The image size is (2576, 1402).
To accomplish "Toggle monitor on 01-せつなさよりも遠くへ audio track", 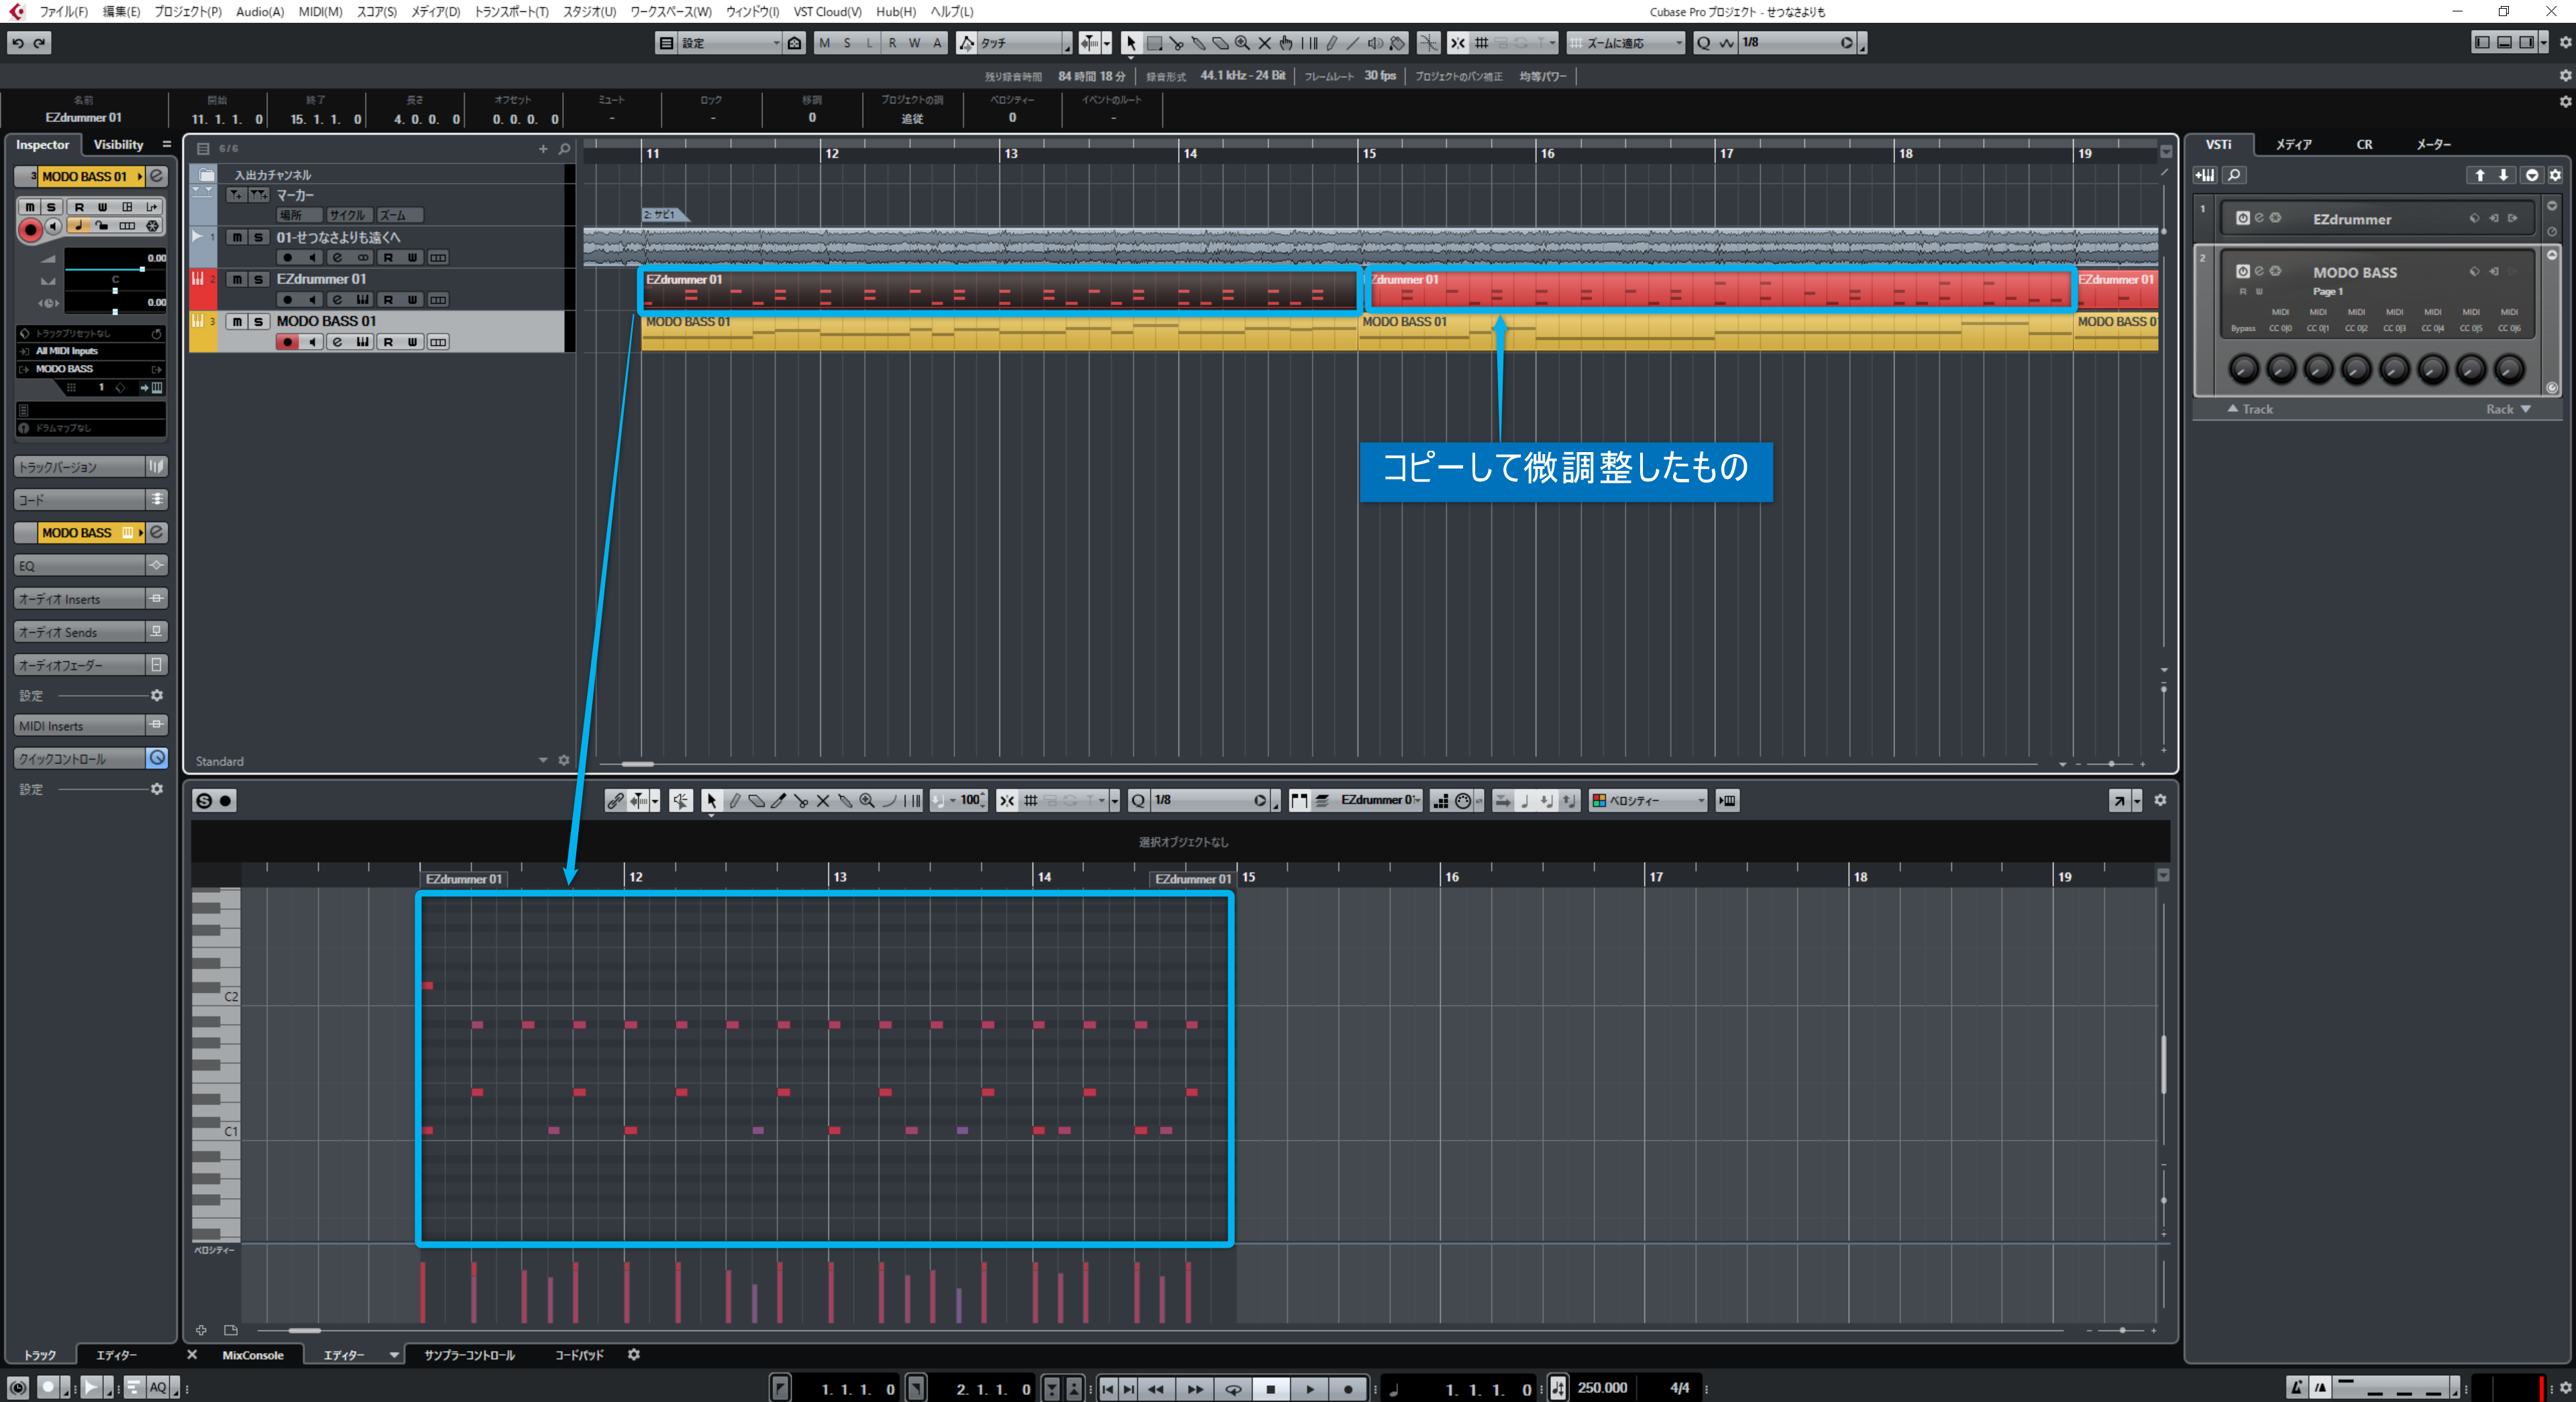I will (312, 258).
